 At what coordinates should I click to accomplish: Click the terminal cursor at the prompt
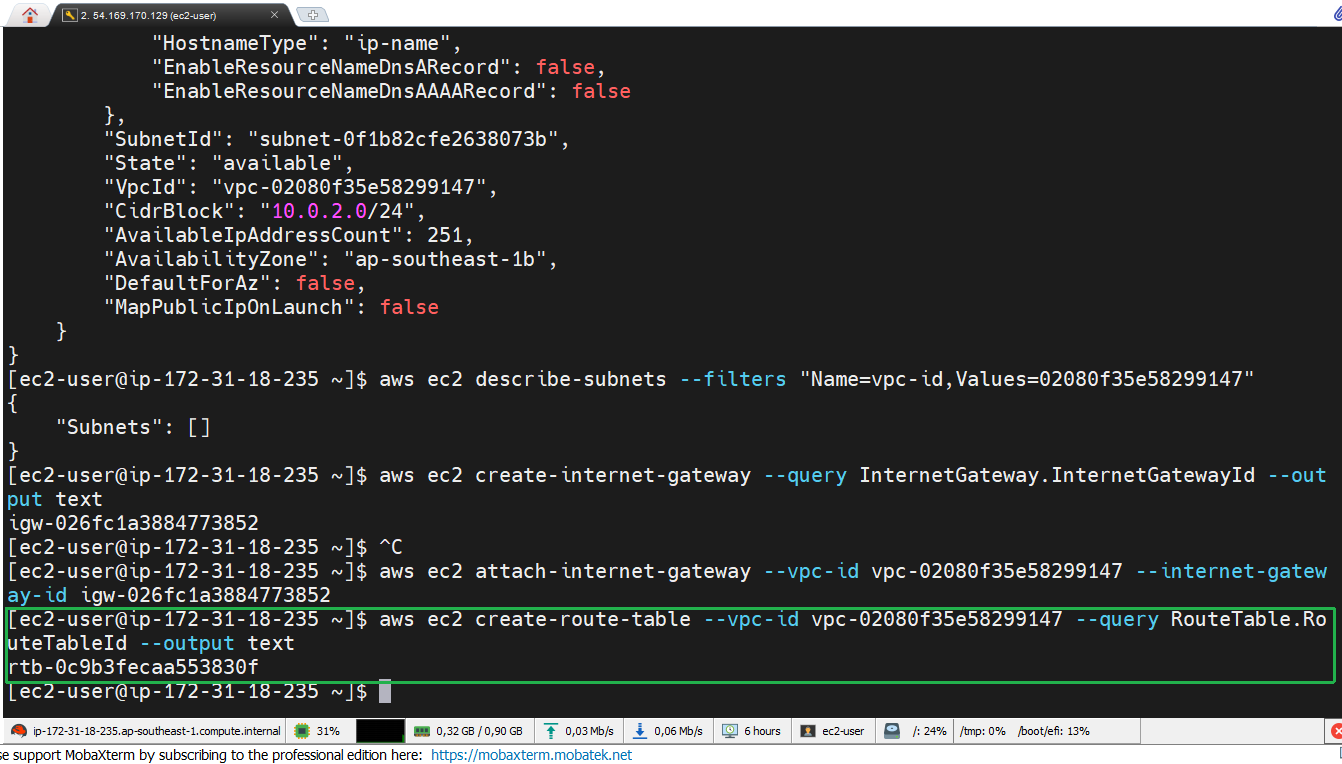tap(385, 692)
